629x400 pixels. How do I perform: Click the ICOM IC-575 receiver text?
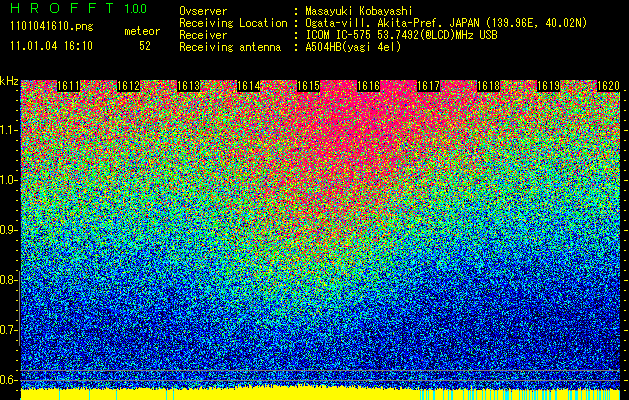[402, 35]
